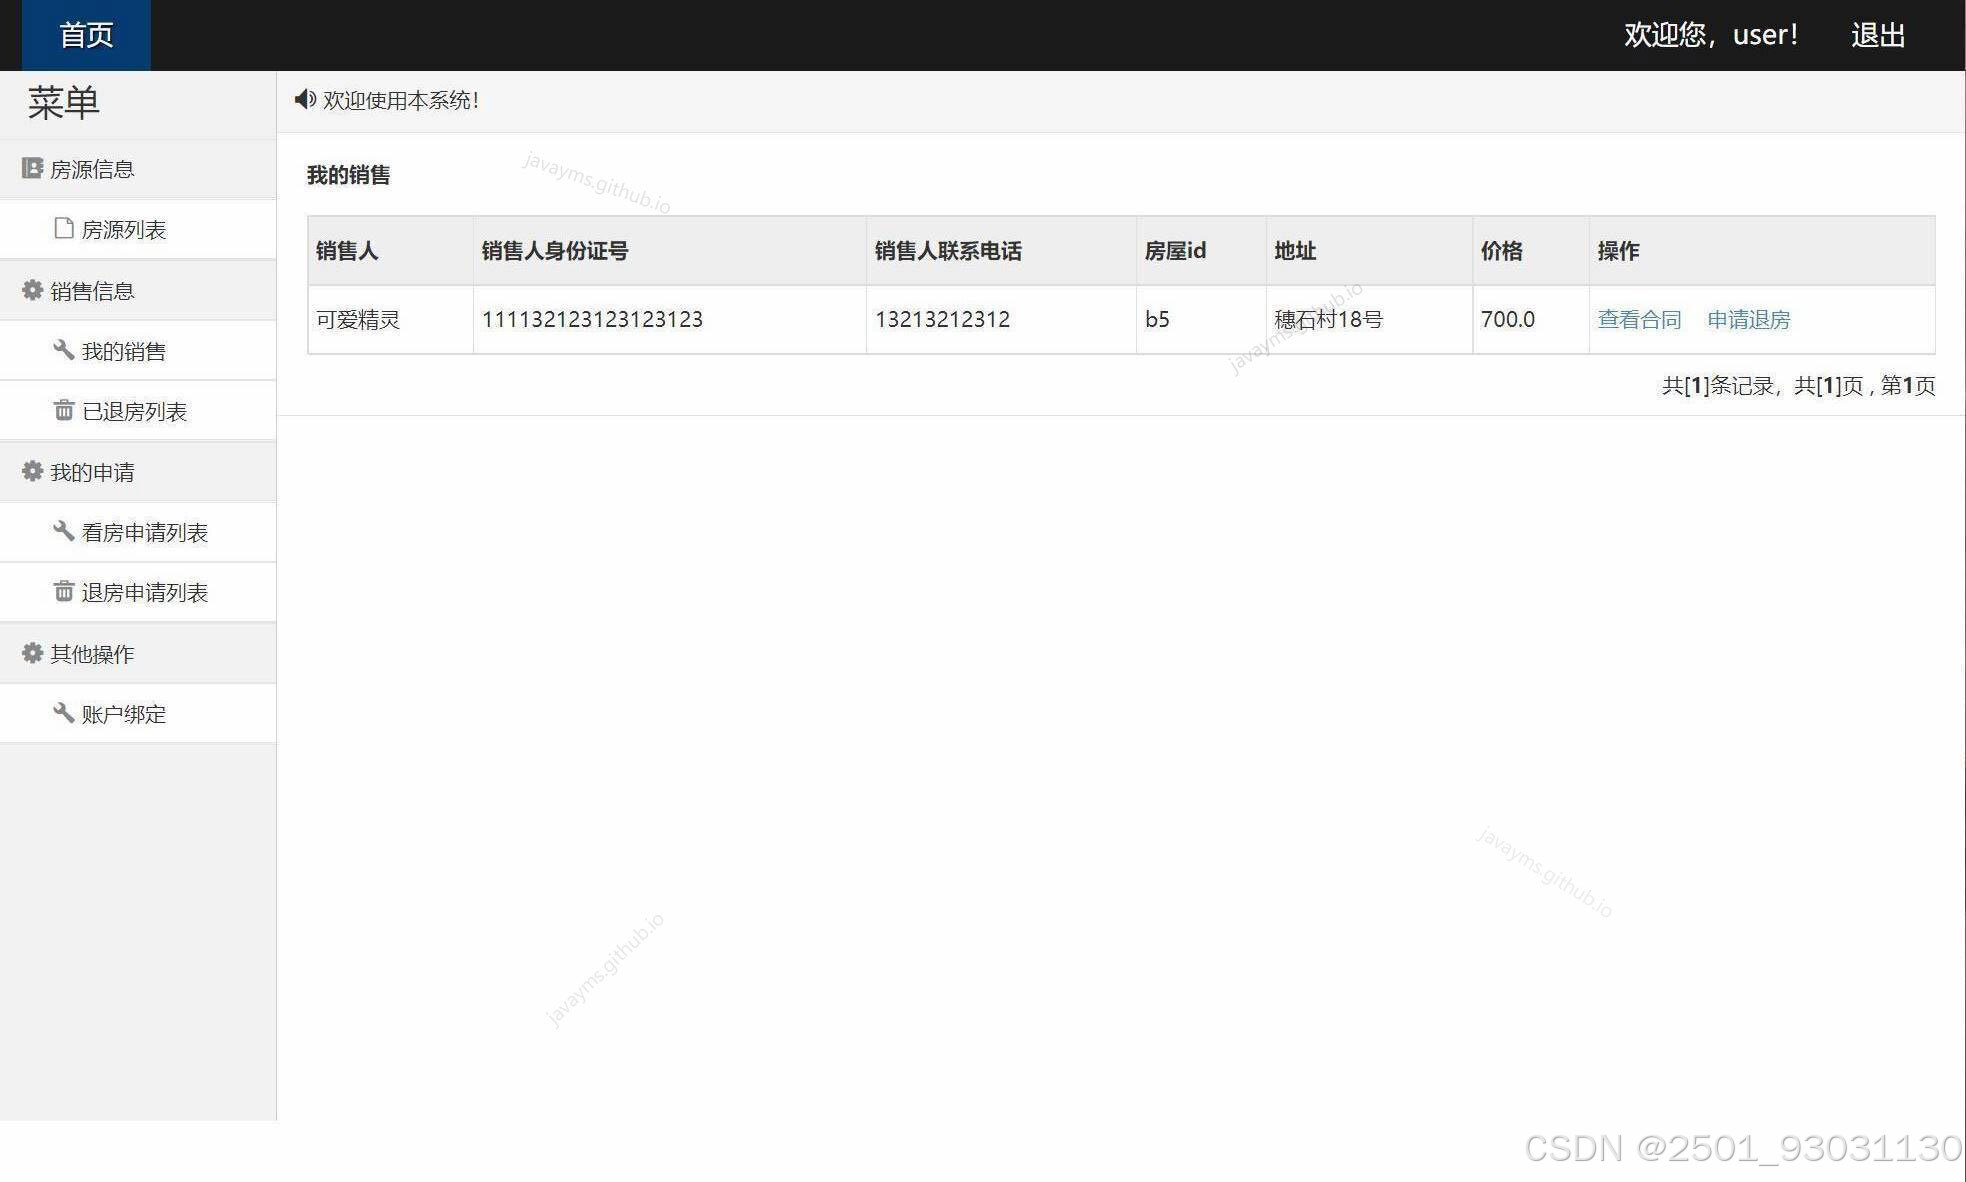
Task: Select the wrench icon next to 账户绑定
Action: [x=62, y=713]
